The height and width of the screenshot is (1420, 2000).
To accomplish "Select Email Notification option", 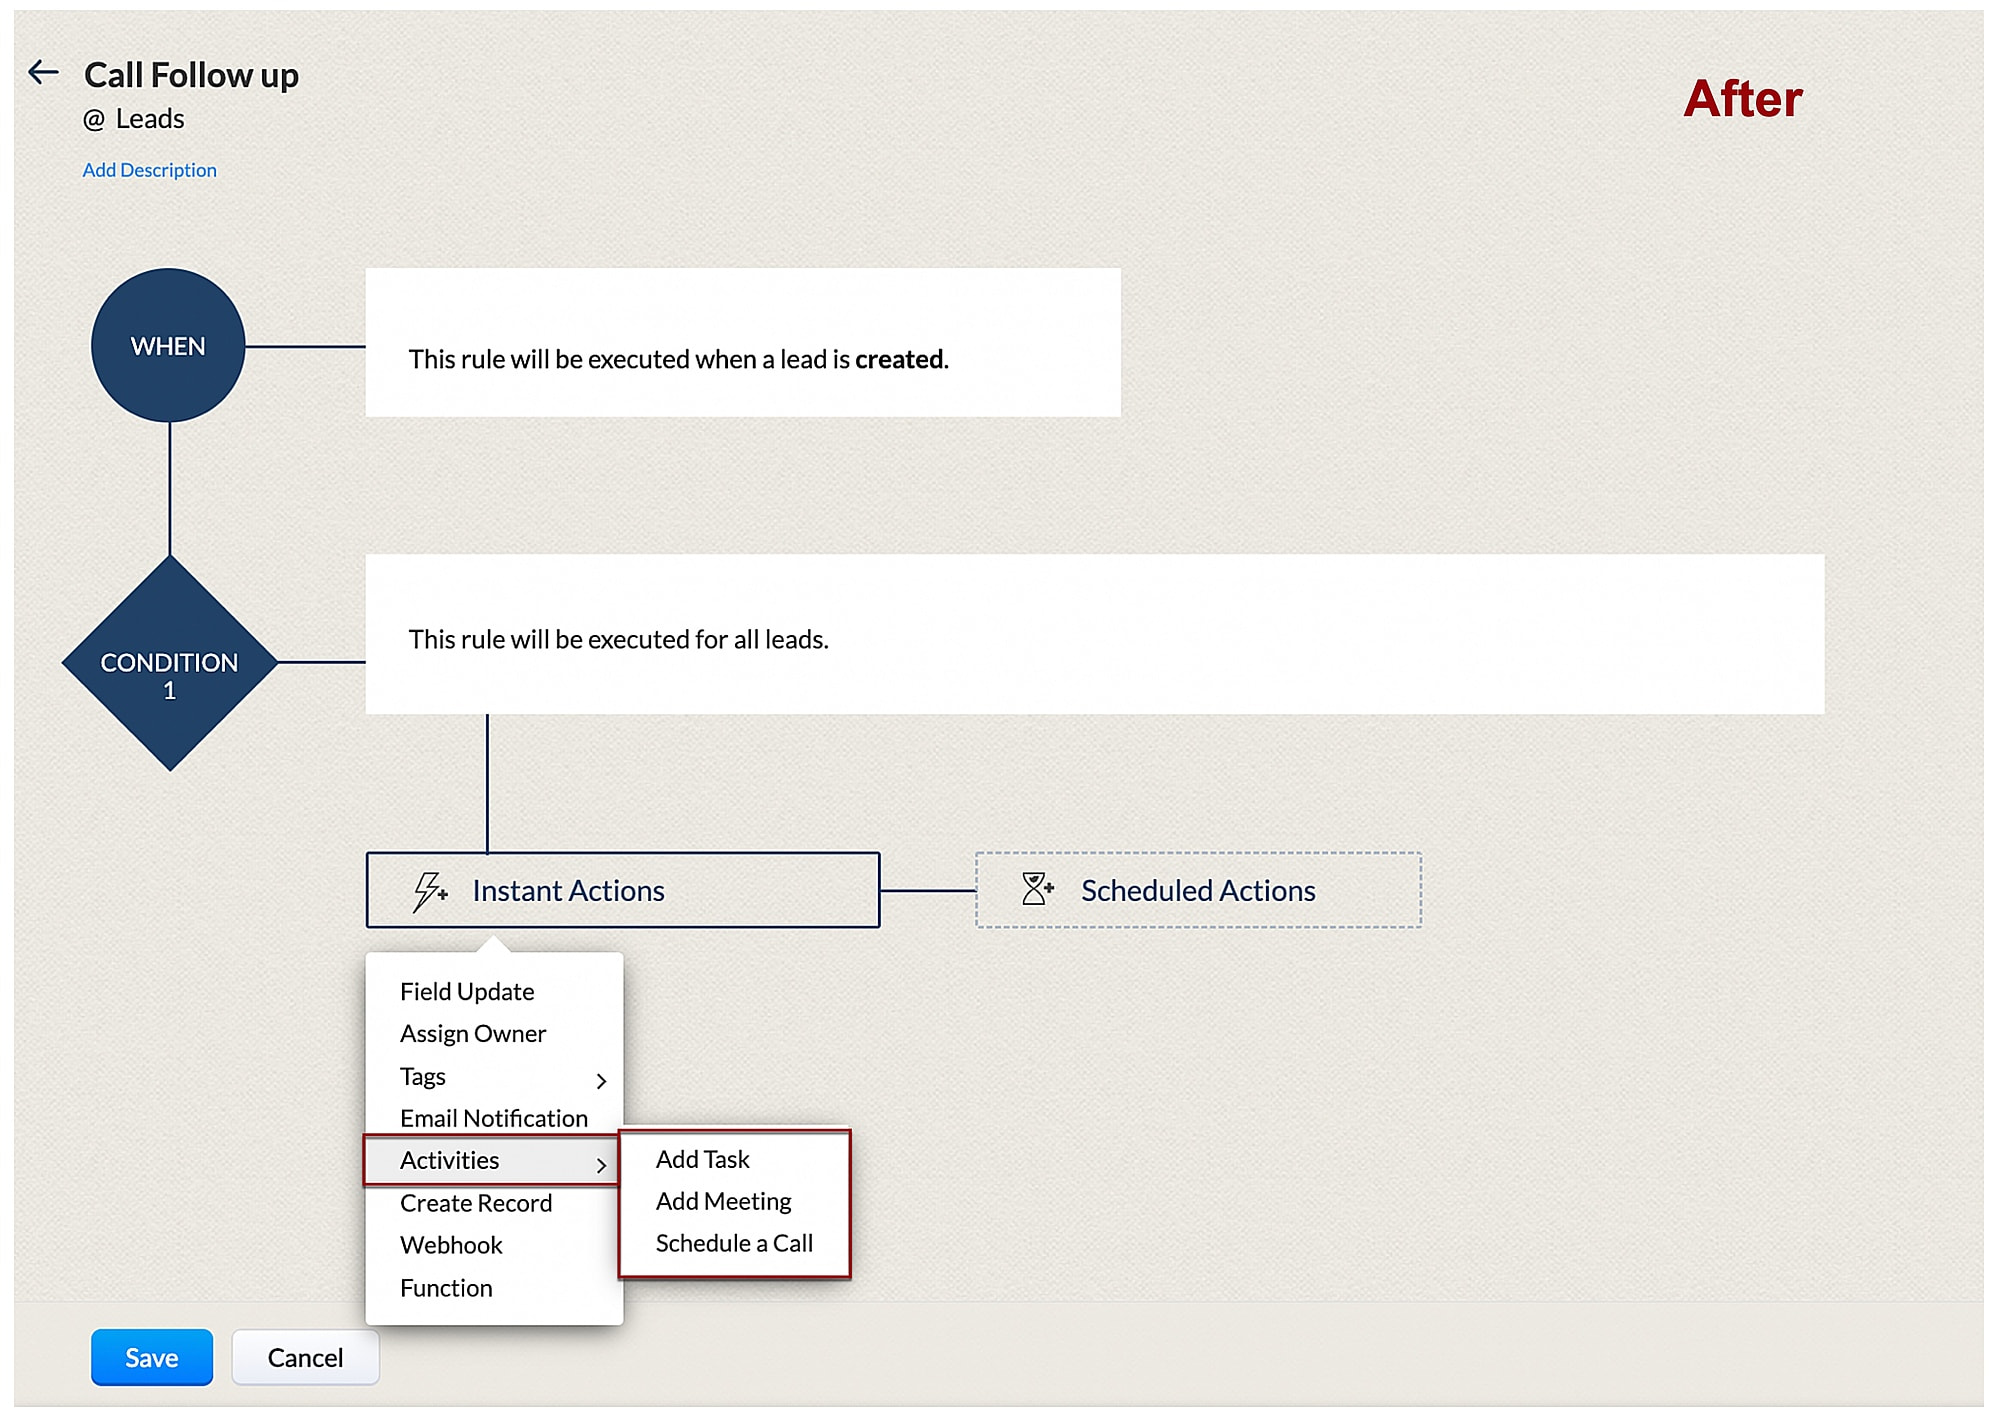I will 494,1118.
